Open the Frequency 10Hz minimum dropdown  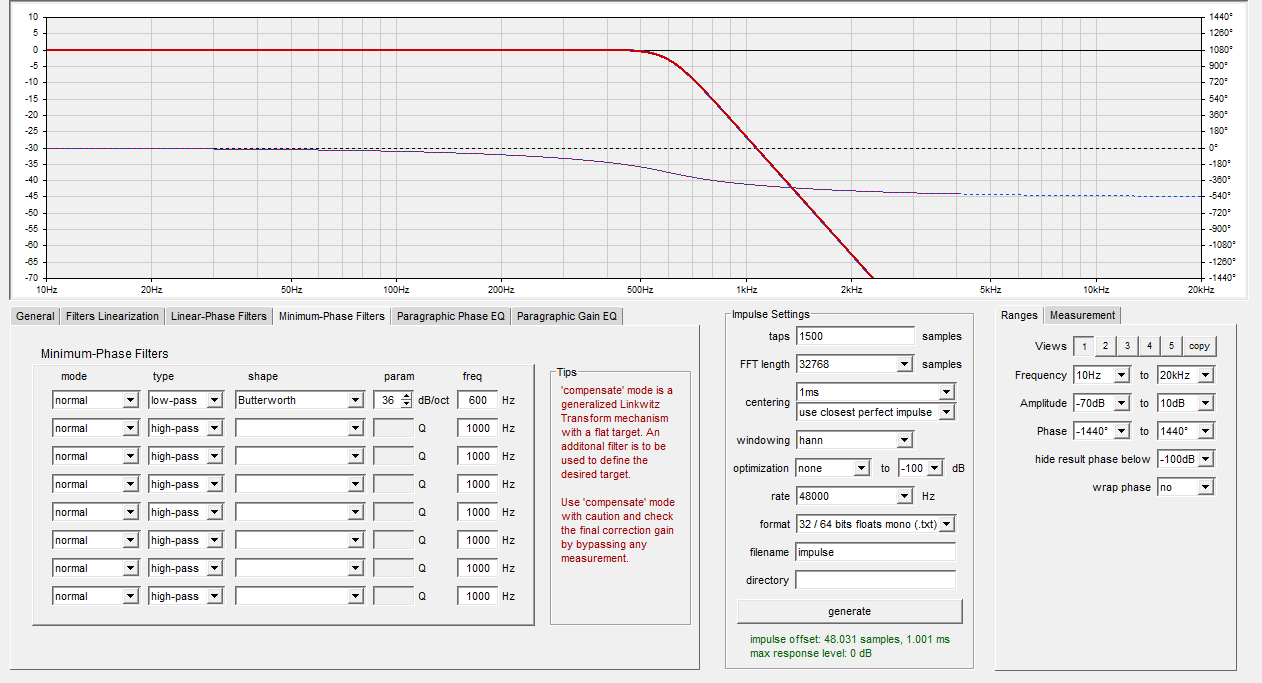1101,375
